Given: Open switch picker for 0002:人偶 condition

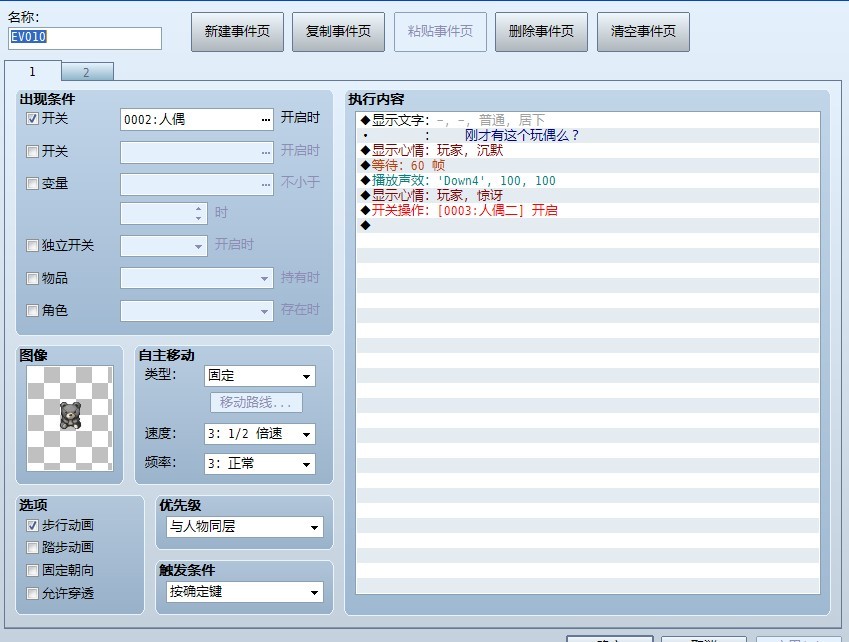Looking at the screenshot, I should tap(265, 120).
